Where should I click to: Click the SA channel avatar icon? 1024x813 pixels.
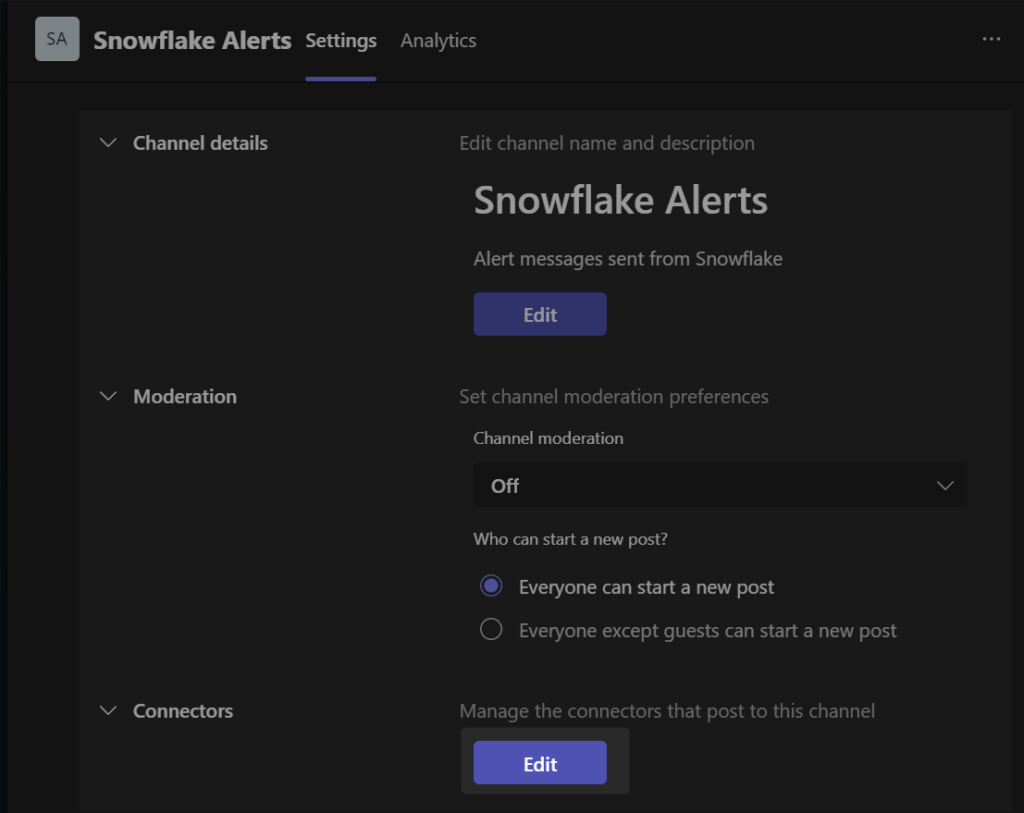pos(56,38)
